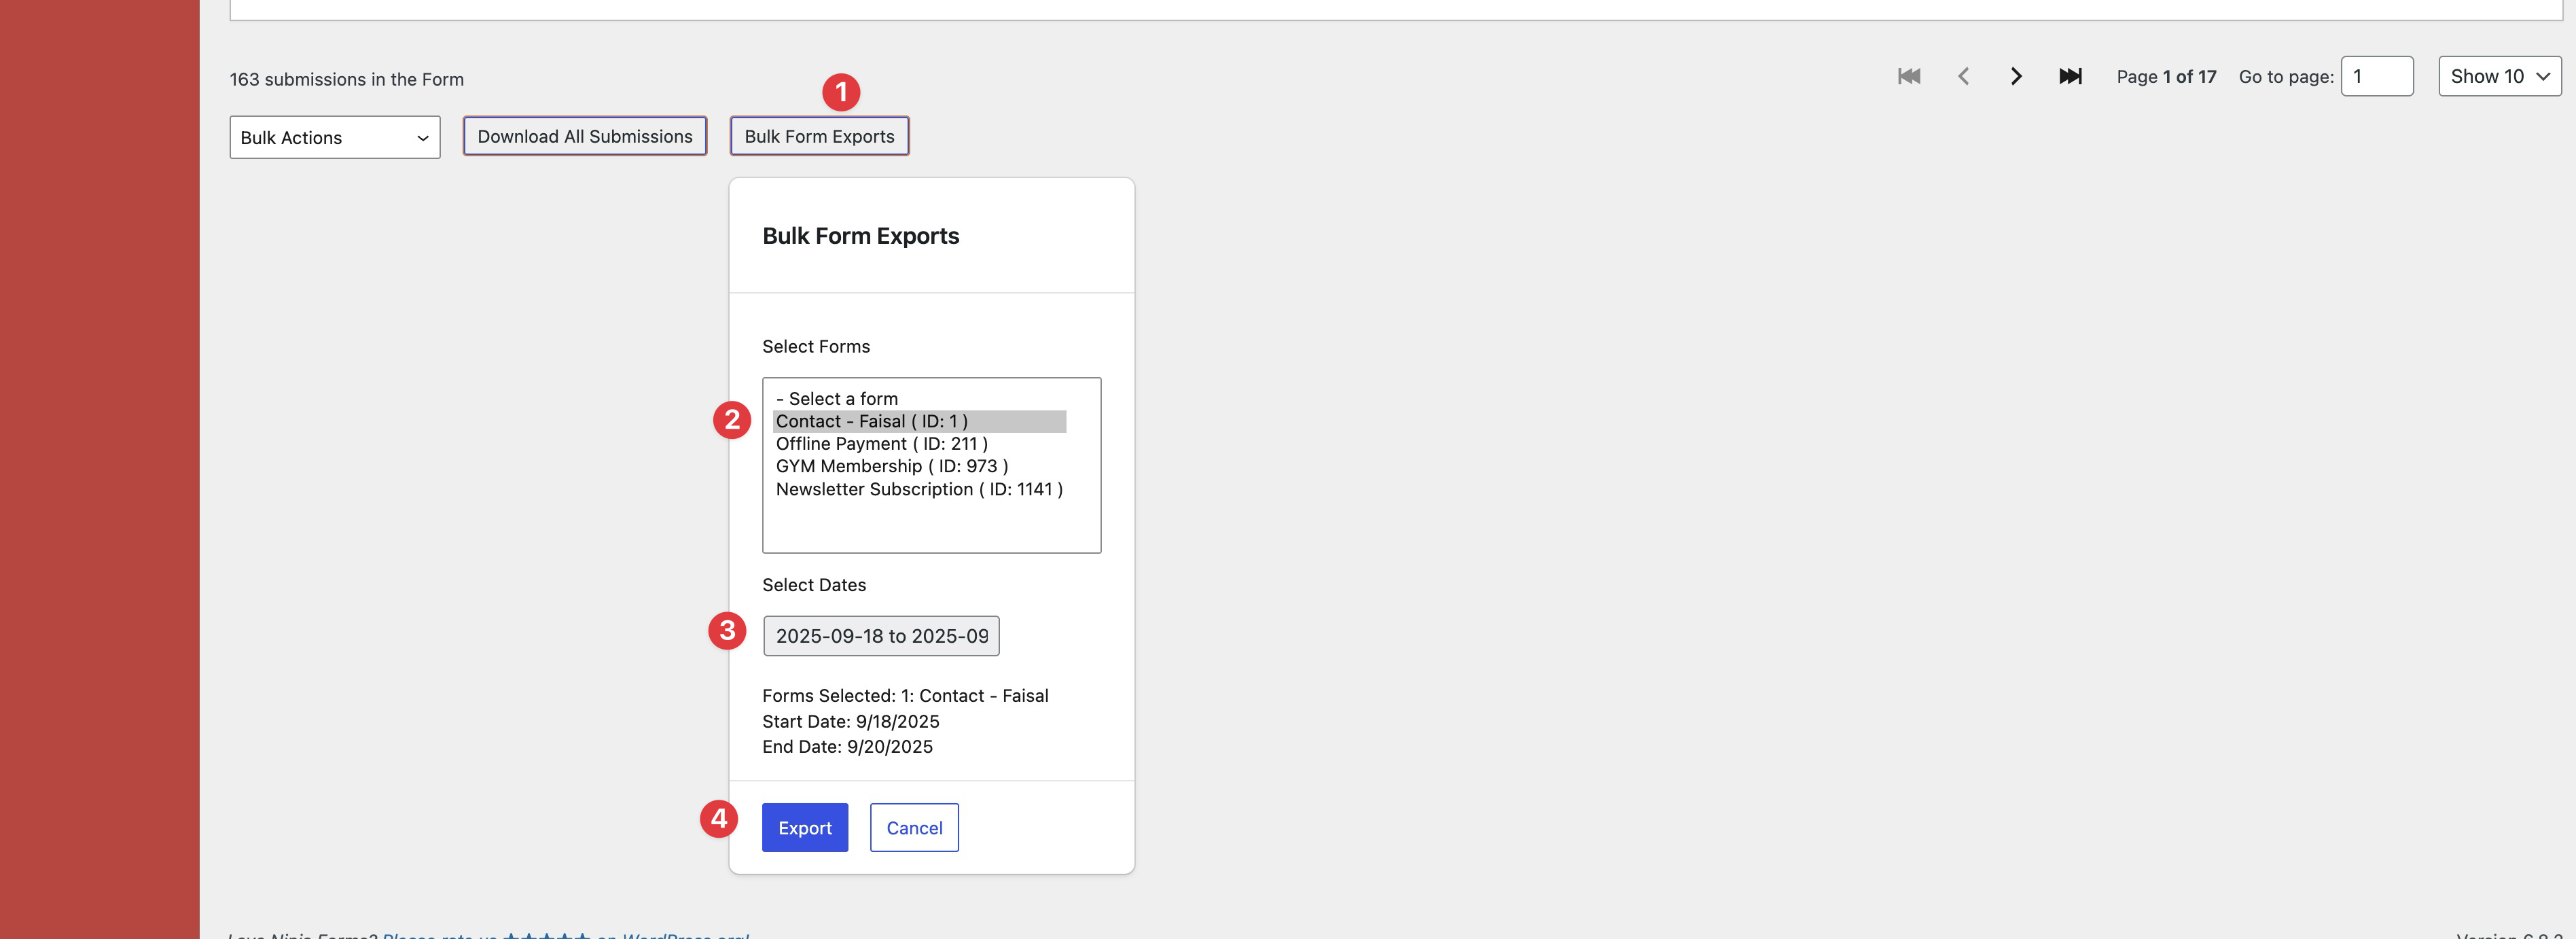Select Offline Payment form option
The width and height of the screenshot is (2576, 939).
[881, 443]
